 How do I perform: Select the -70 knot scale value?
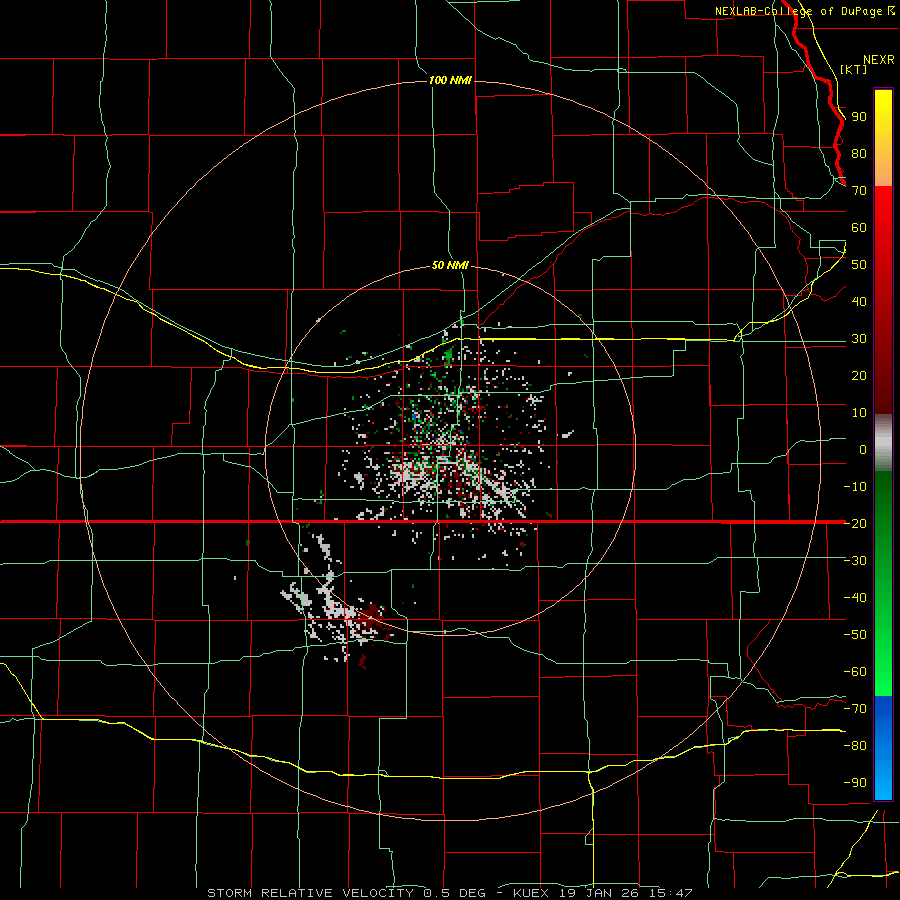click(x=855, y=708)
